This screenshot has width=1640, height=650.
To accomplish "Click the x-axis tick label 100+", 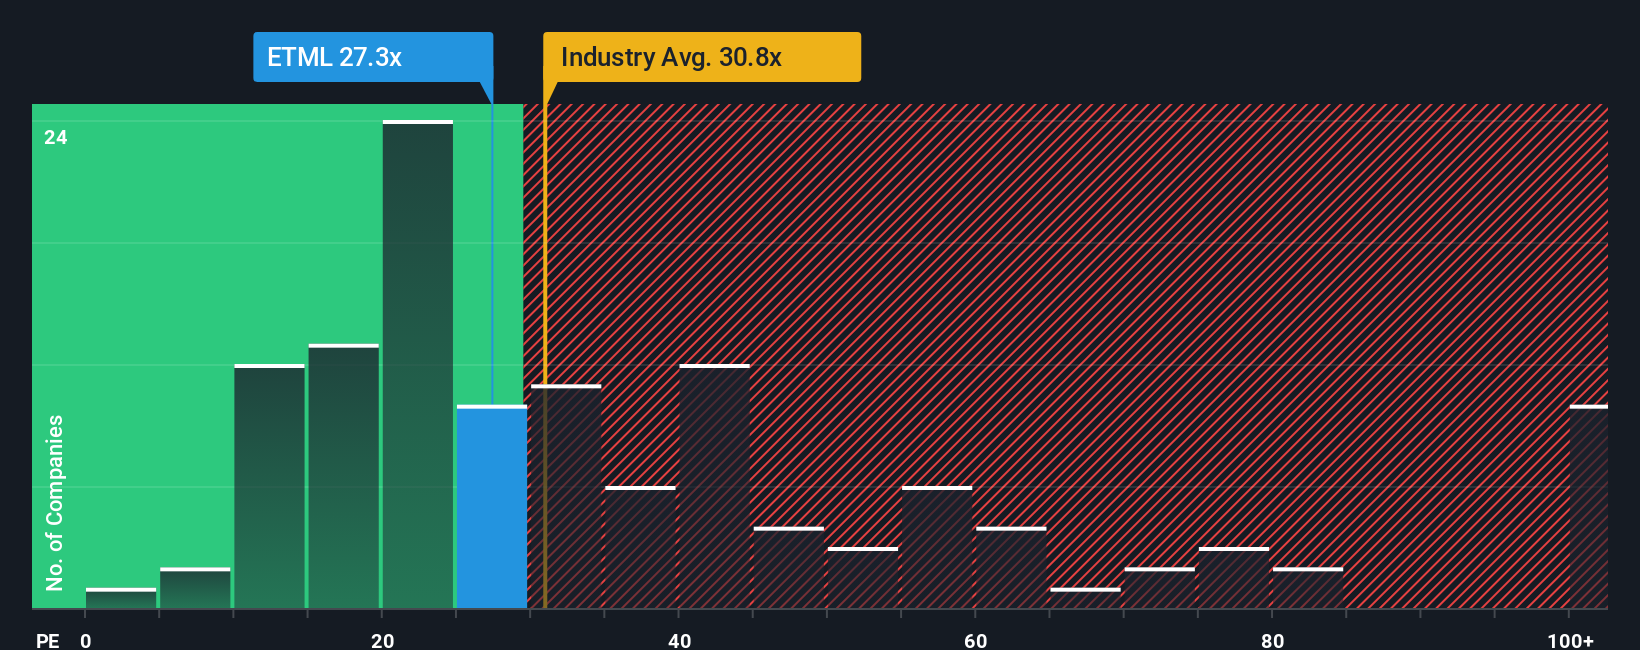I will click(1570, 641).
